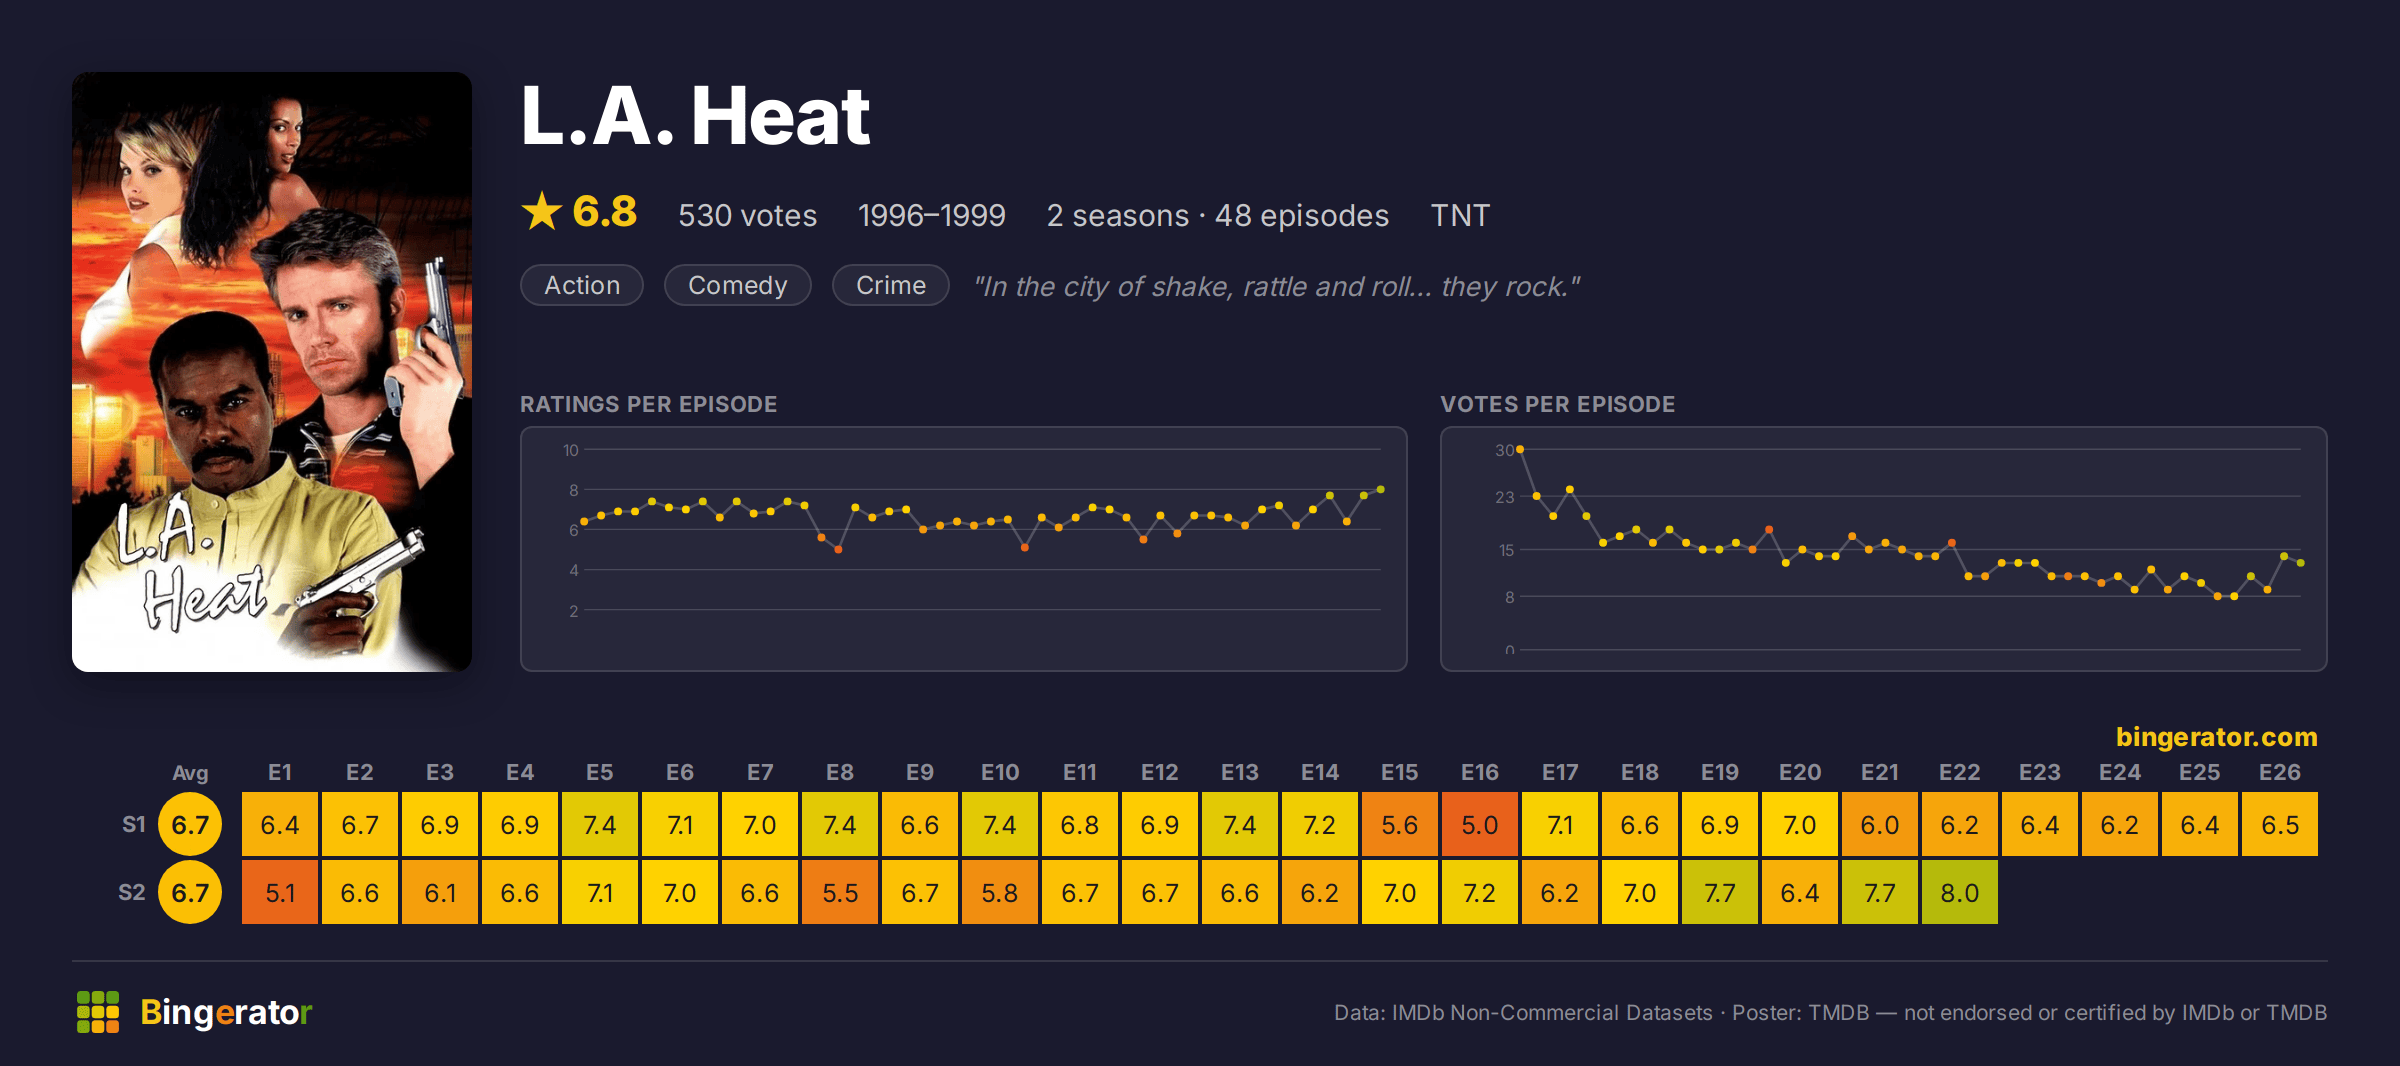Select the Comedy genre tag
This screenshot has height=1066, width=2400.
(x=738, y=285)
